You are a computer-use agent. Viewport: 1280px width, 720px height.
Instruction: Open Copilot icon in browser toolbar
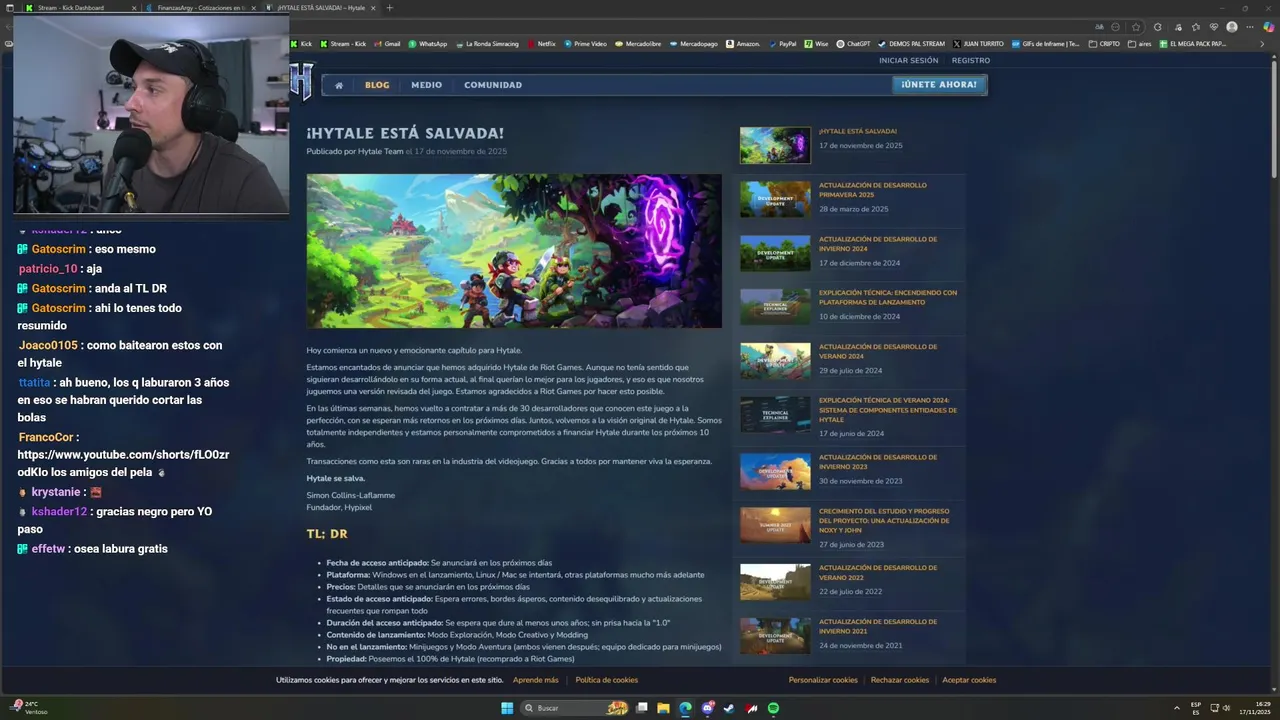click(x=1268, y=27)
